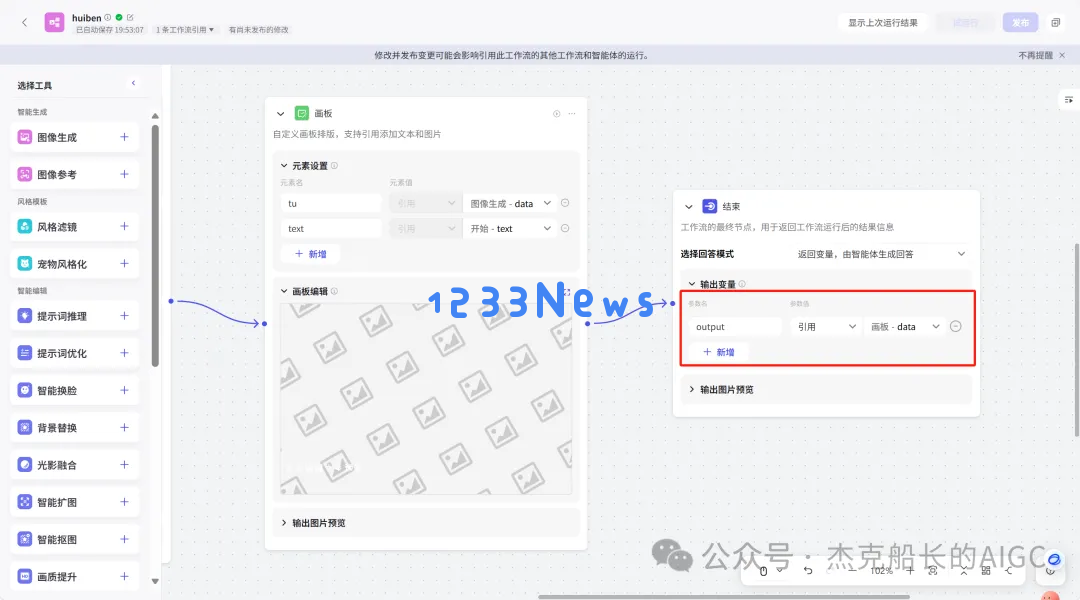This screenshot has width=1080, height=600.
Task: Remove the text element row
Action: (x=565, y=228)
